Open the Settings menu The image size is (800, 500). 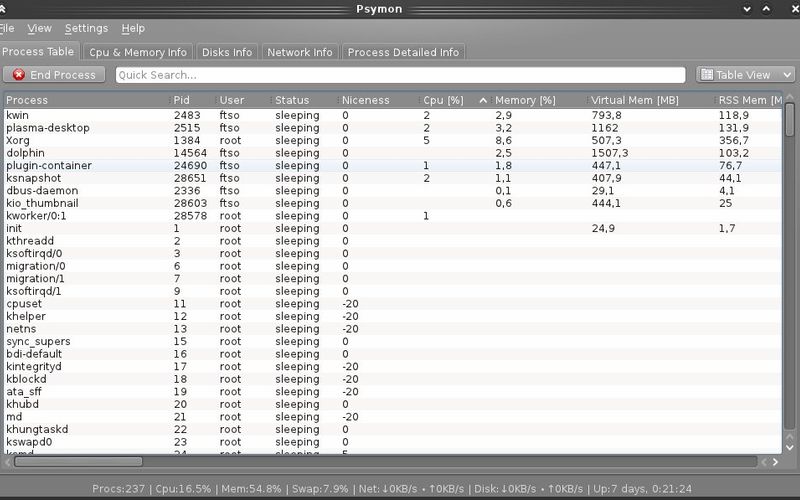[86, 29]
